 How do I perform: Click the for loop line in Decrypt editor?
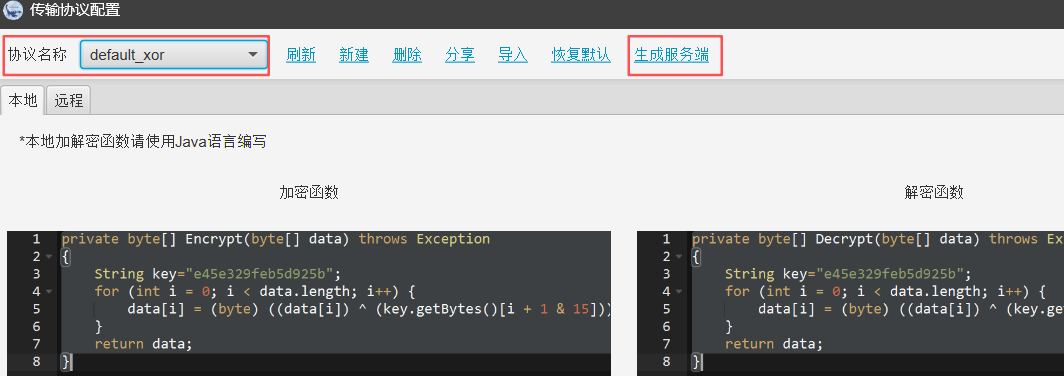(885, 292)
